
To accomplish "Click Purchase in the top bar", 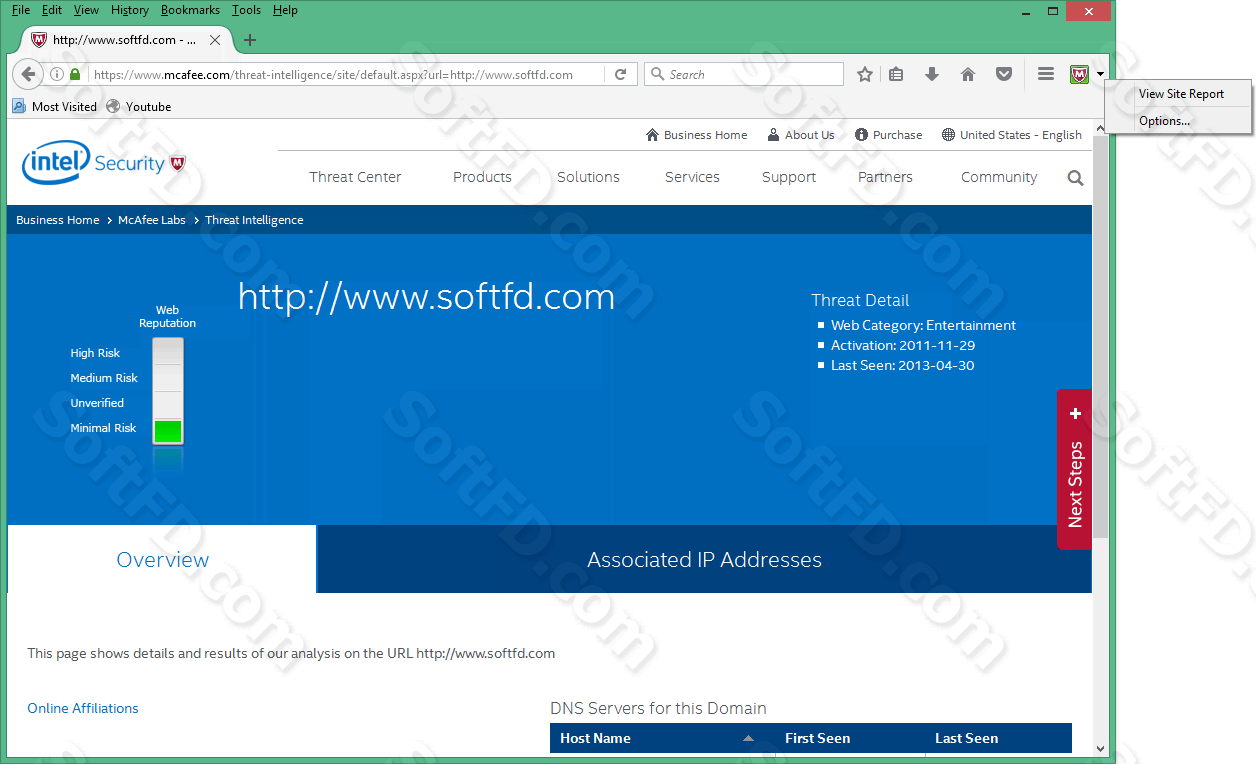I will 888,135.
